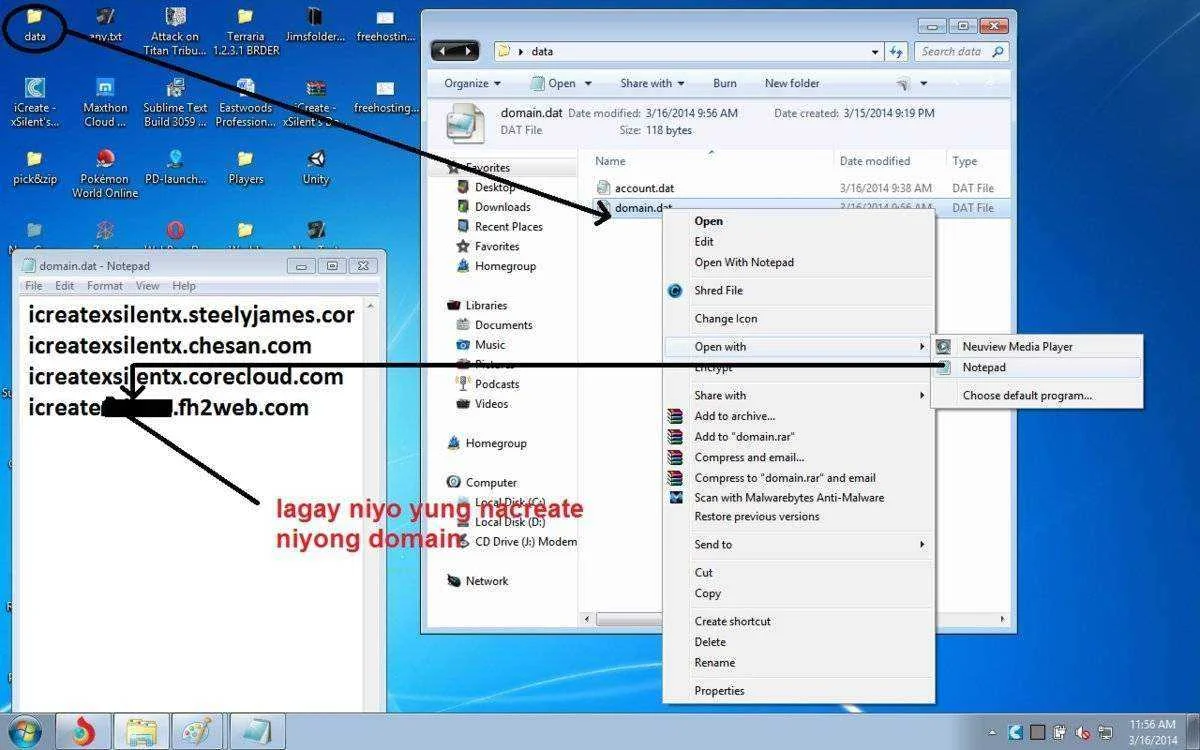Select Properties in context menu
Screen dimensions: 1200x750
799,690
